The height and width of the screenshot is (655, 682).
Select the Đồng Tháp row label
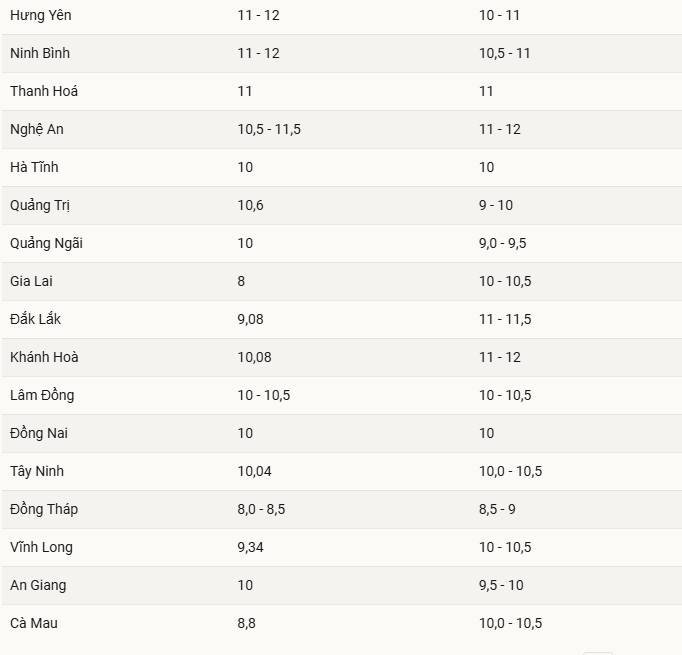pyautogui.click(x=44, y=509)
